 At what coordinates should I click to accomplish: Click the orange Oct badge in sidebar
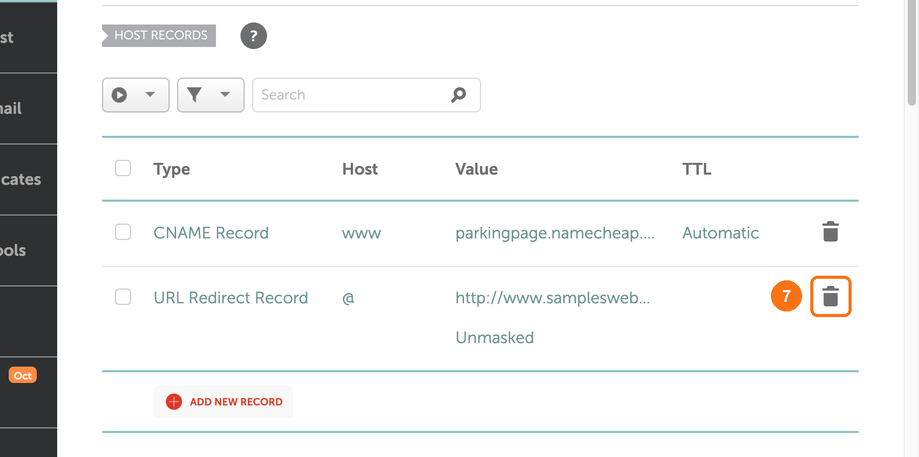tap(22, 375)
